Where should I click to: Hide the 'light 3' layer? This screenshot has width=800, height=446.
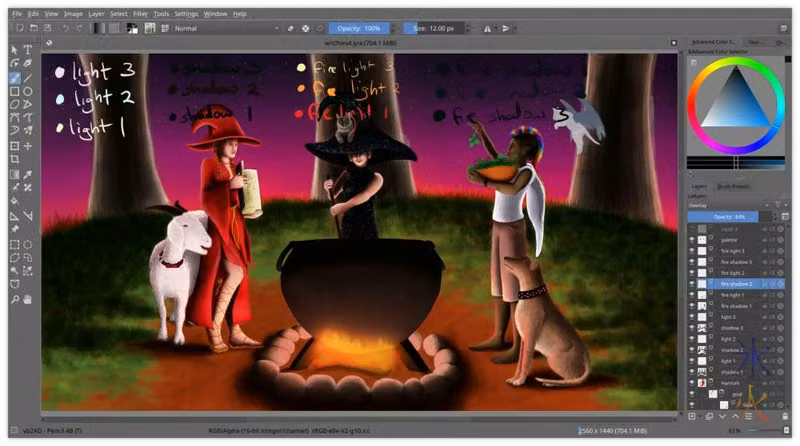click(692, 317)
